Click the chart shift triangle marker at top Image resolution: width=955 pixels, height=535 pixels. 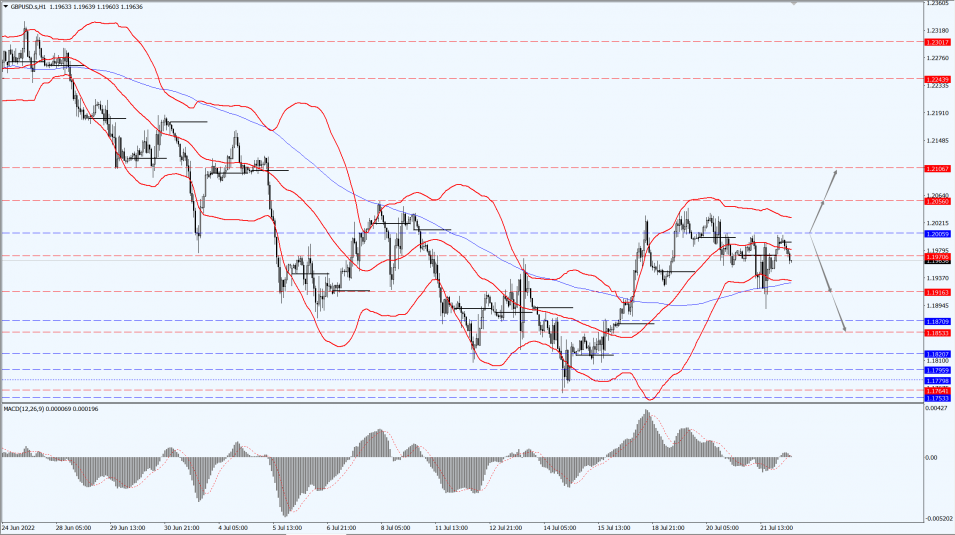tap(795, 3)
